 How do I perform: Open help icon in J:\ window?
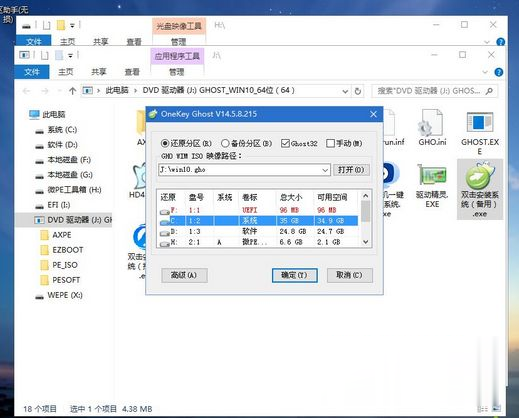pyautogui.click(x=499, y=72)
